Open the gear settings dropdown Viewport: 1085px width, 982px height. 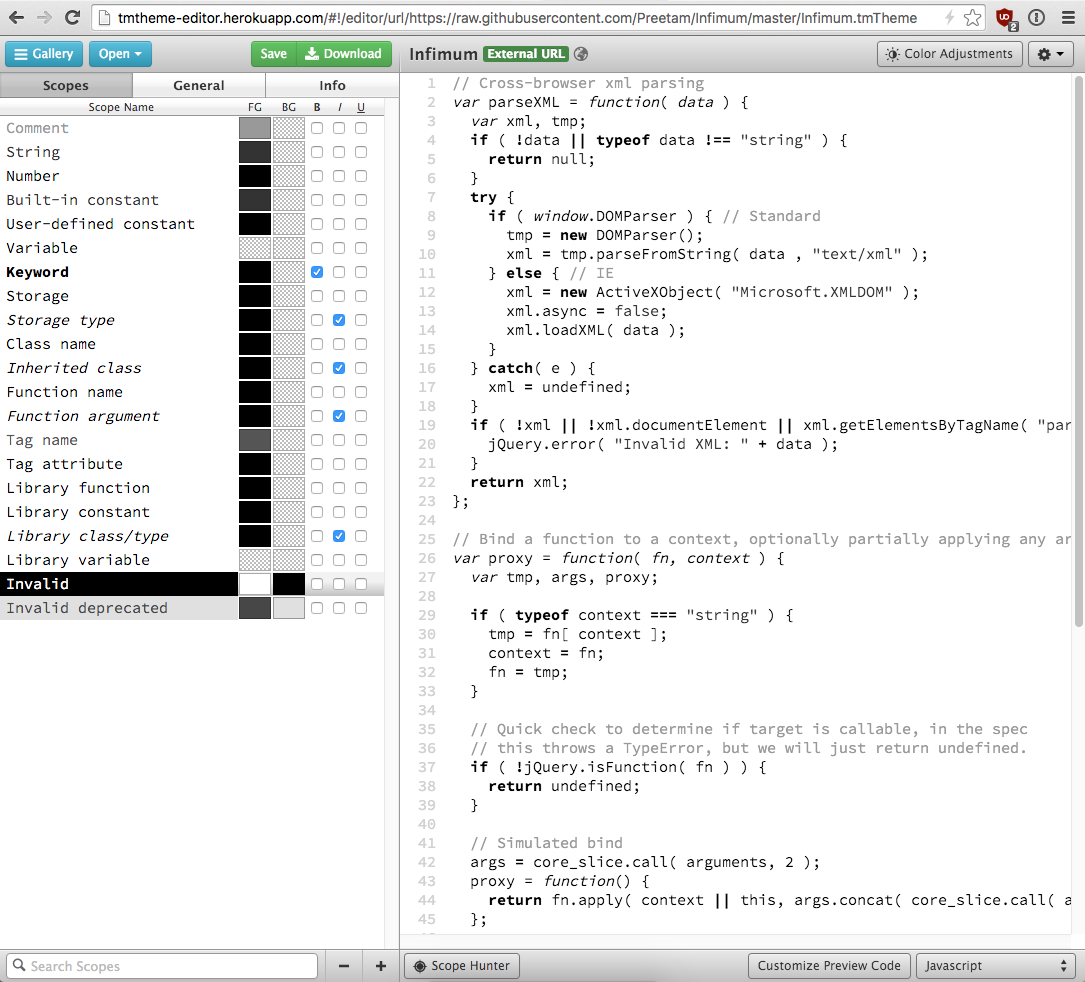coord(1051,54)
